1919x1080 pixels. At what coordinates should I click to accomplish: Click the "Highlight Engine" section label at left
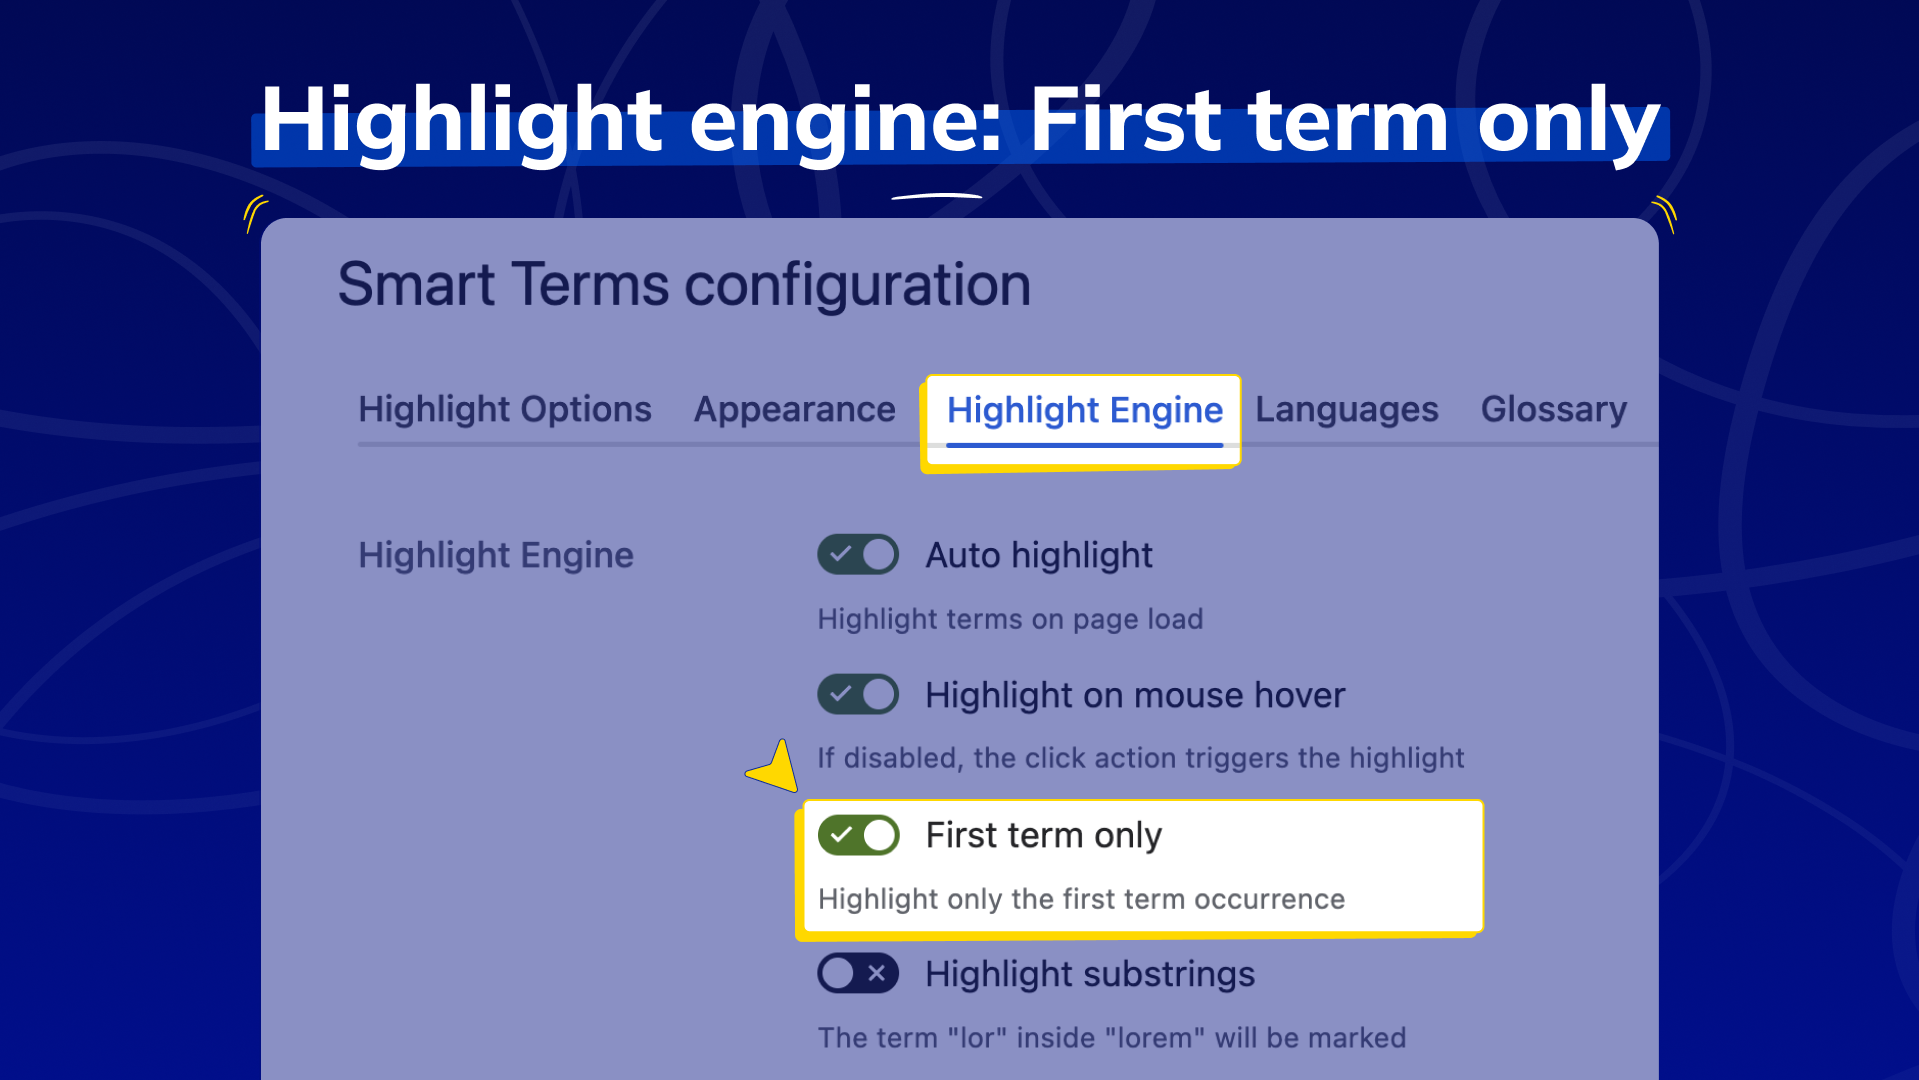point(496,556)
